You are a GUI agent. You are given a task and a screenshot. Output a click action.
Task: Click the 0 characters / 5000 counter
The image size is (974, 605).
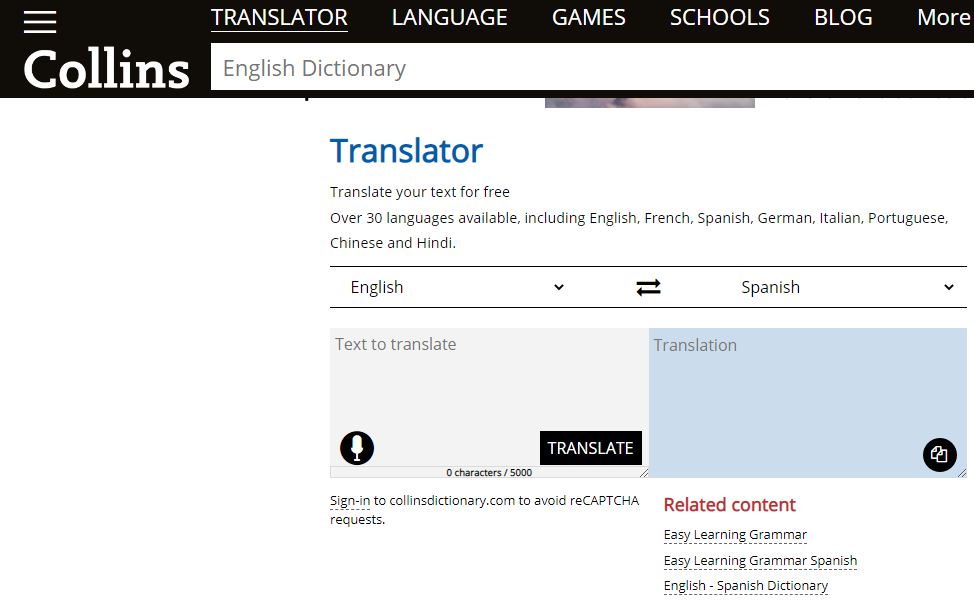click(x=489, y=473)
